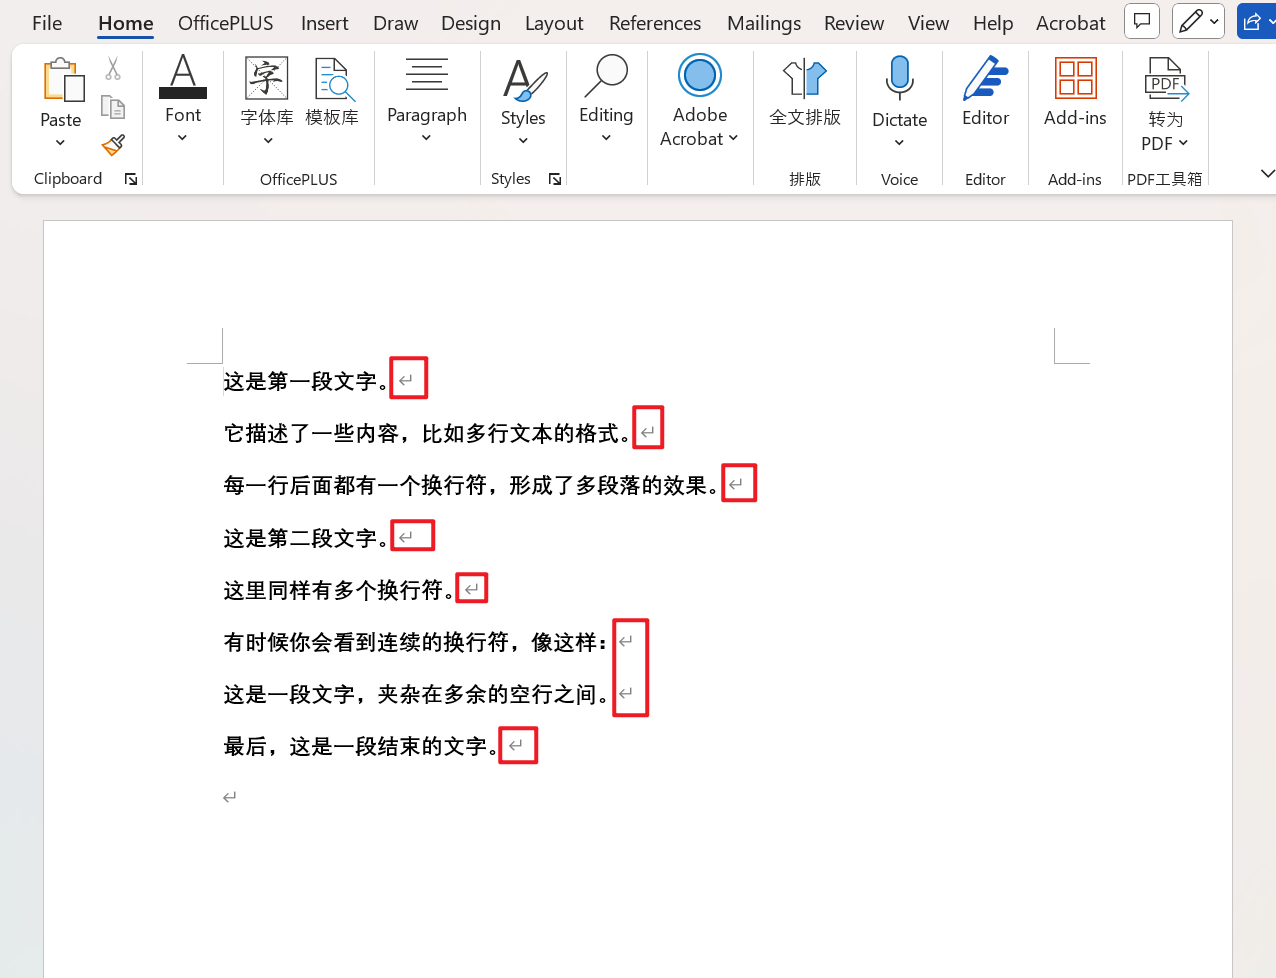Switch to the Review tab
Image resolution: width=1276 pixels, height=978 pixels.
coord(854,22)
